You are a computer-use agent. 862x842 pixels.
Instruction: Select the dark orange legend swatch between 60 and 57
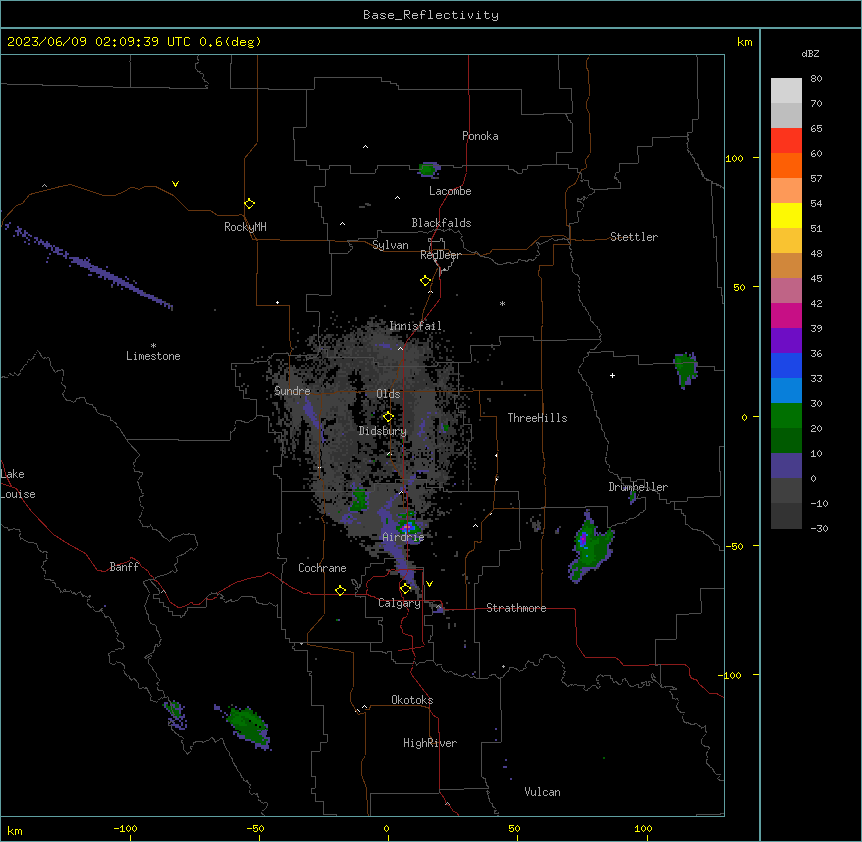point(786,165)
